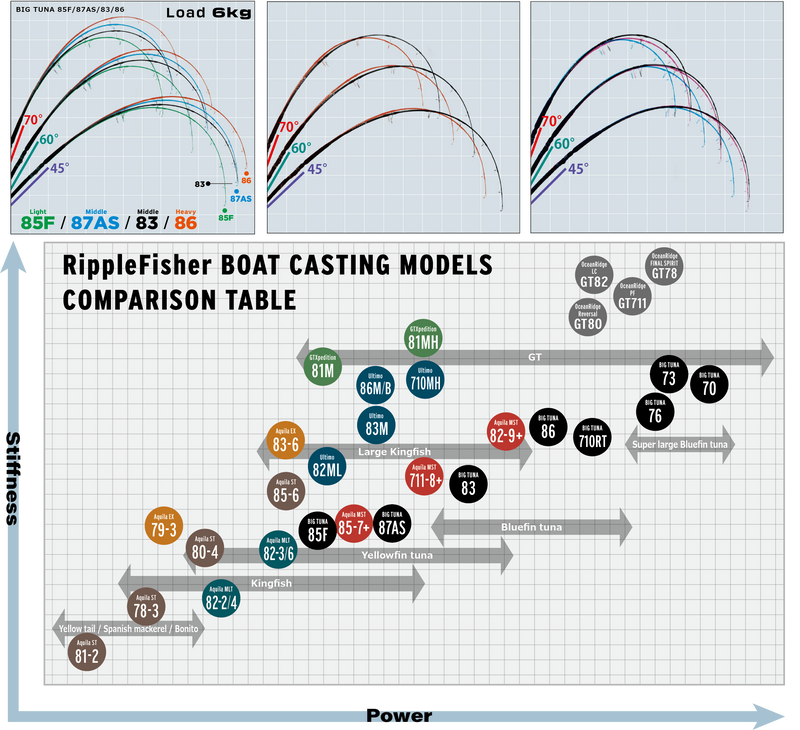
Task: Select the Aquila ST 78-3 badge
Action: tap(146, 606)
